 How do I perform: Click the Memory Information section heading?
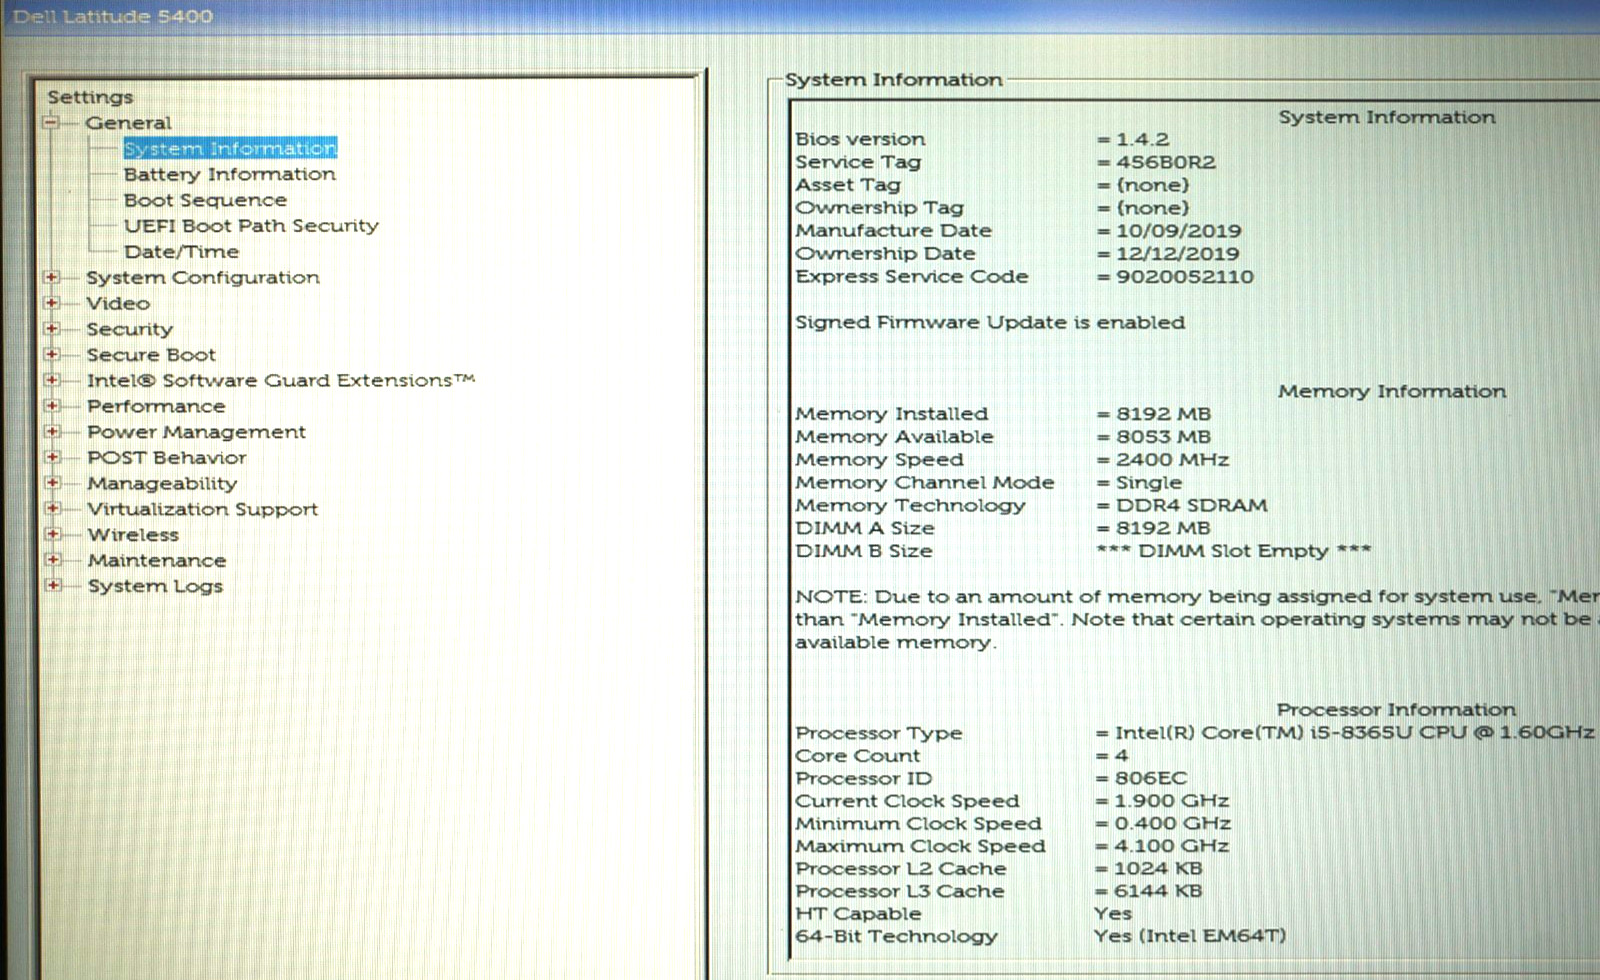tap(1392, 391)
